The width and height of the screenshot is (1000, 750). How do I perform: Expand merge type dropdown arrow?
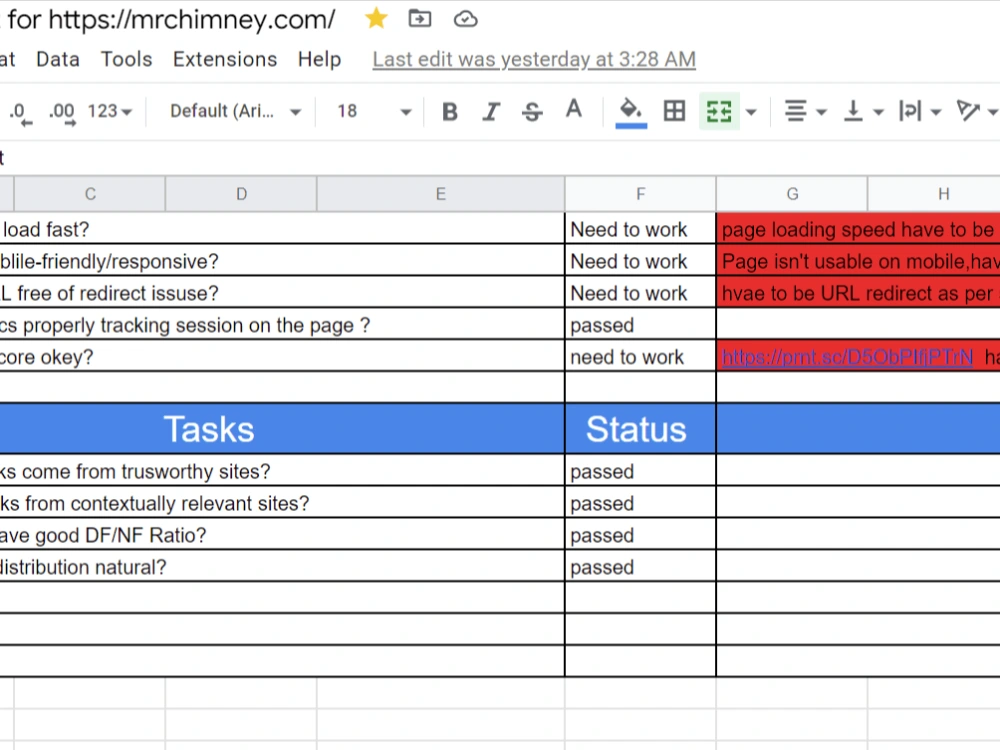(751, 112)
